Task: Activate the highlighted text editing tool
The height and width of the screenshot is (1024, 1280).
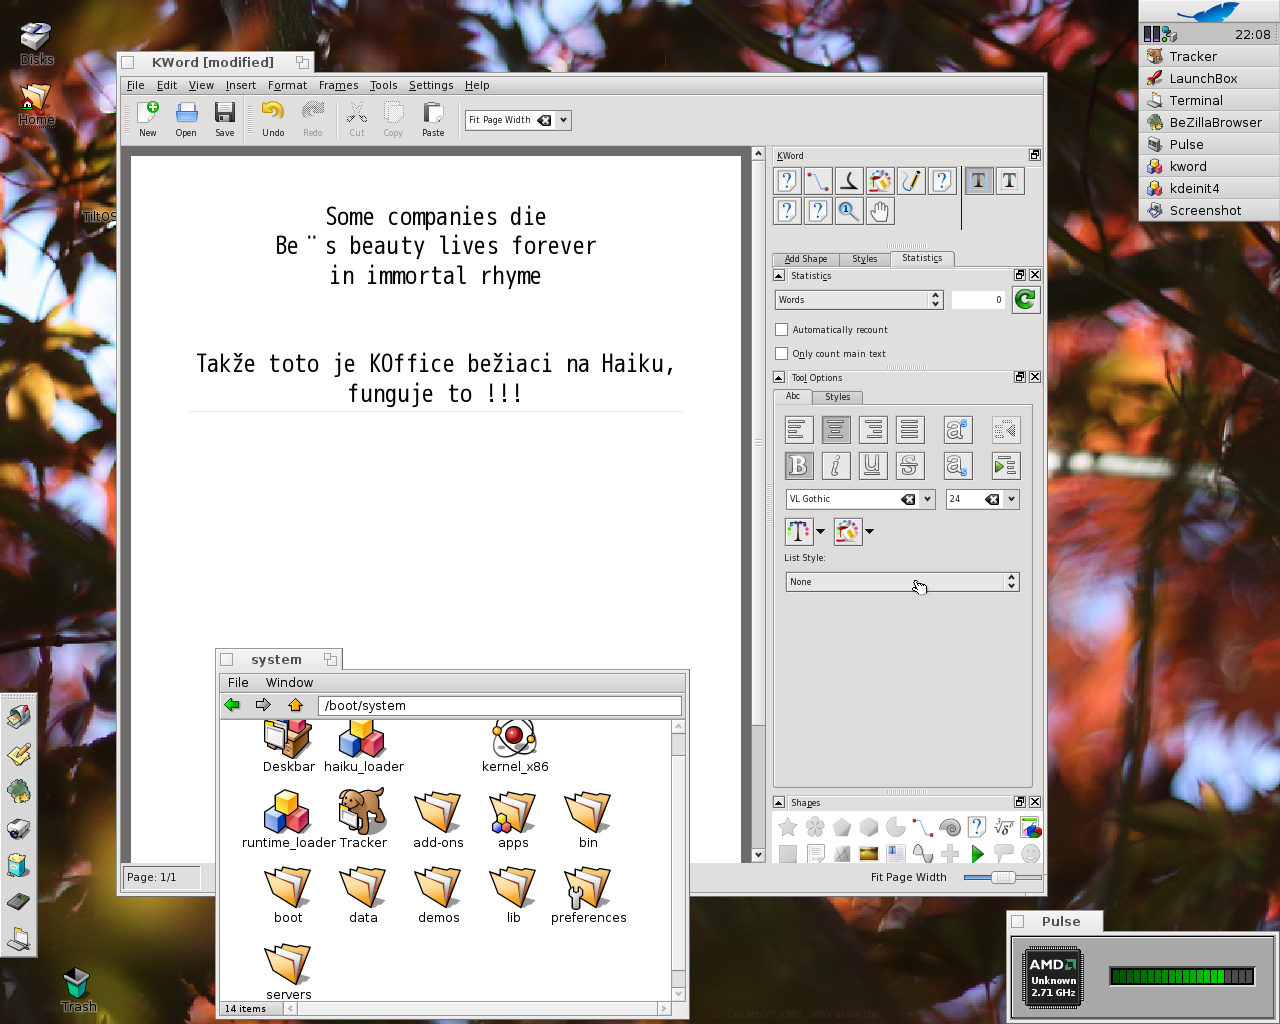Action: [x=979, y=181]
